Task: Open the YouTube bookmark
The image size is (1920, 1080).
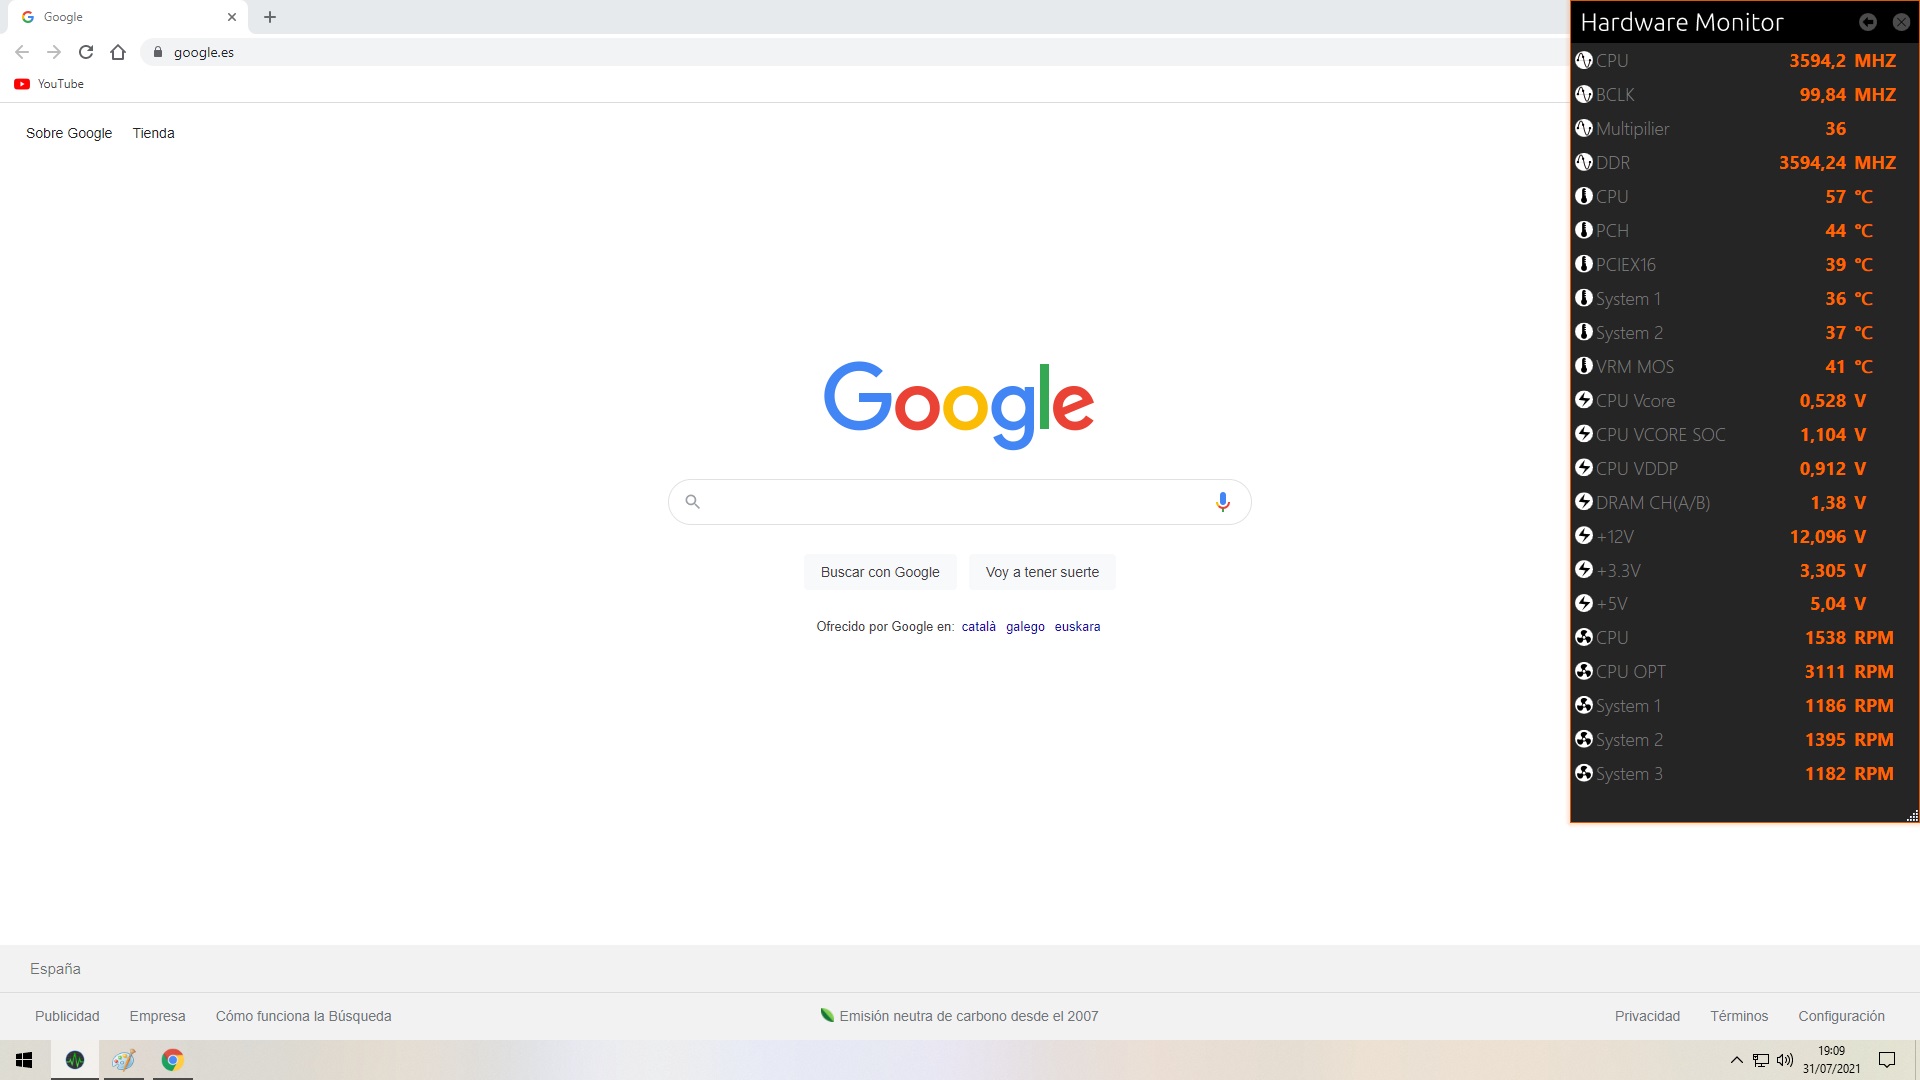Action: [49, 84]
